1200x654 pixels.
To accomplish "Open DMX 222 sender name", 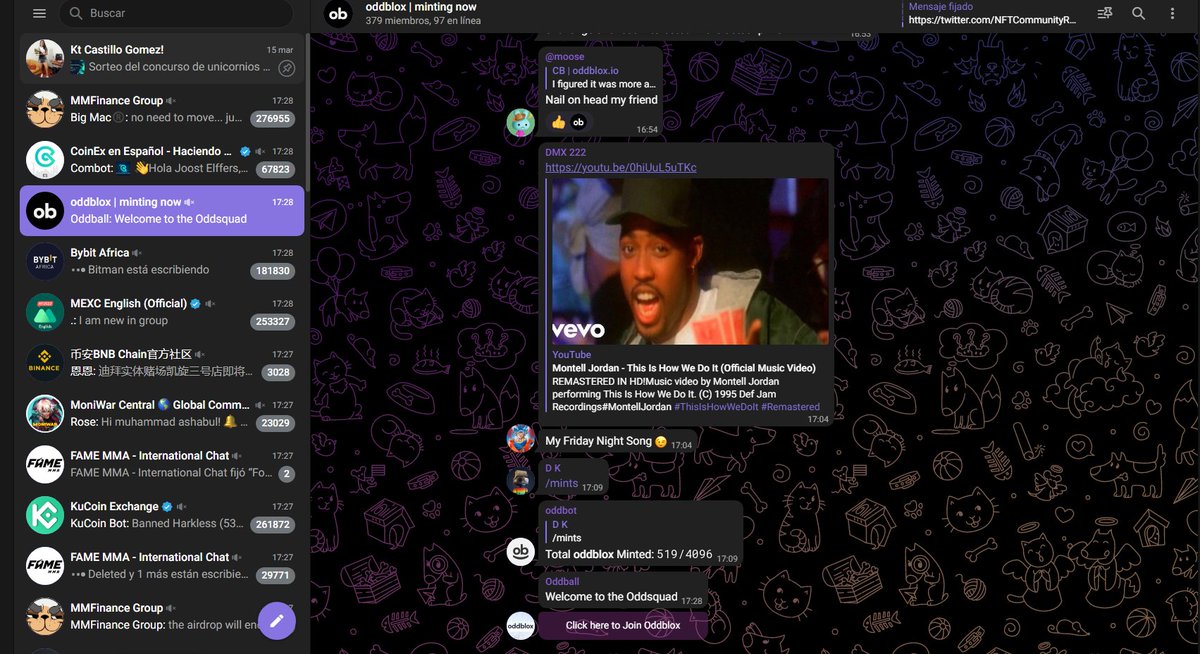I will (566, 151).
